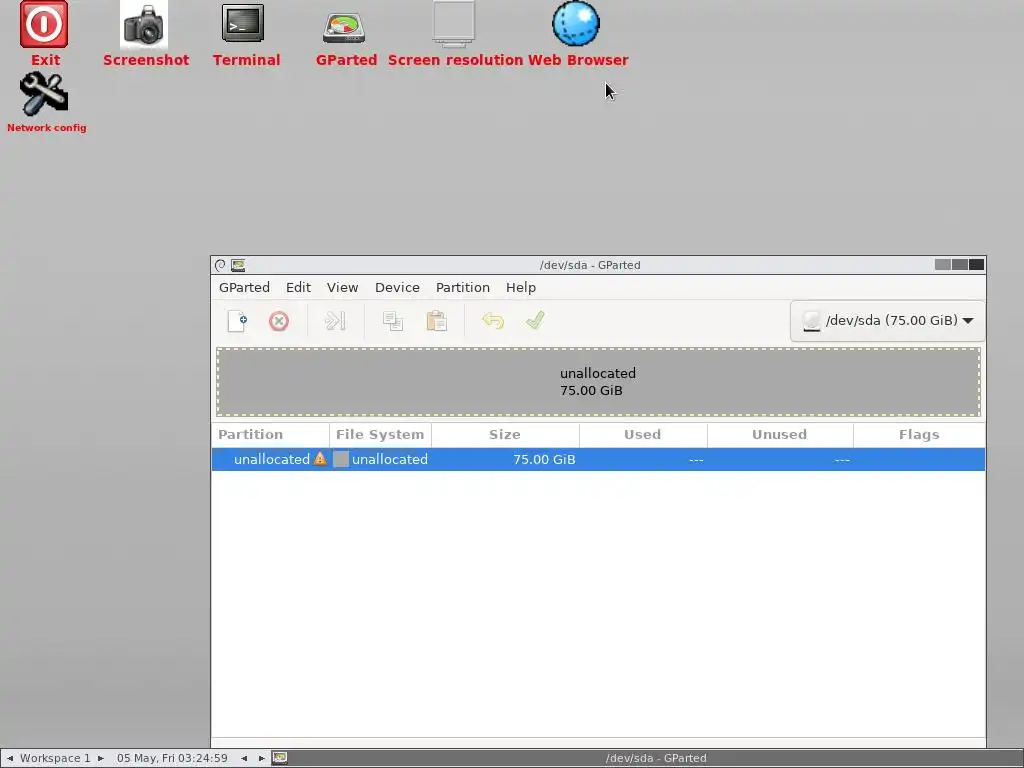Click the Paste partition toolbar icon
Viewport: 1024px width, 768px height.
click(436, 321)
